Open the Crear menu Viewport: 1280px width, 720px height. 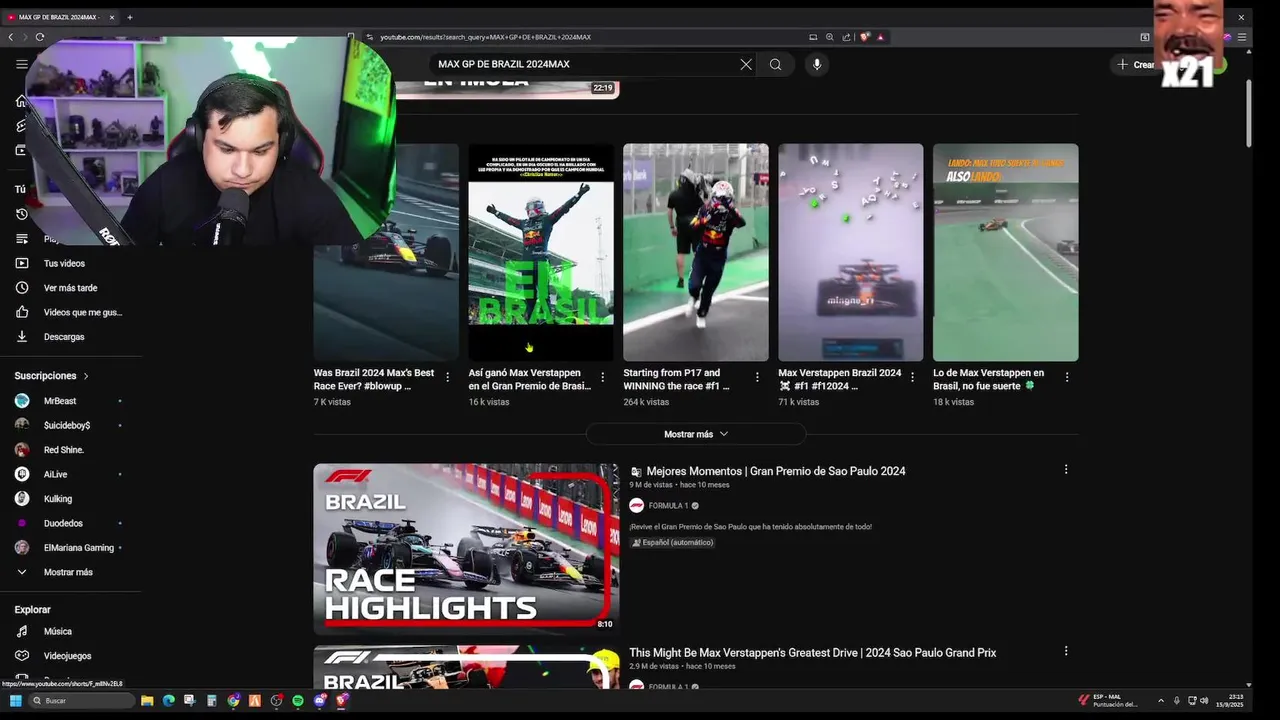1136,64
